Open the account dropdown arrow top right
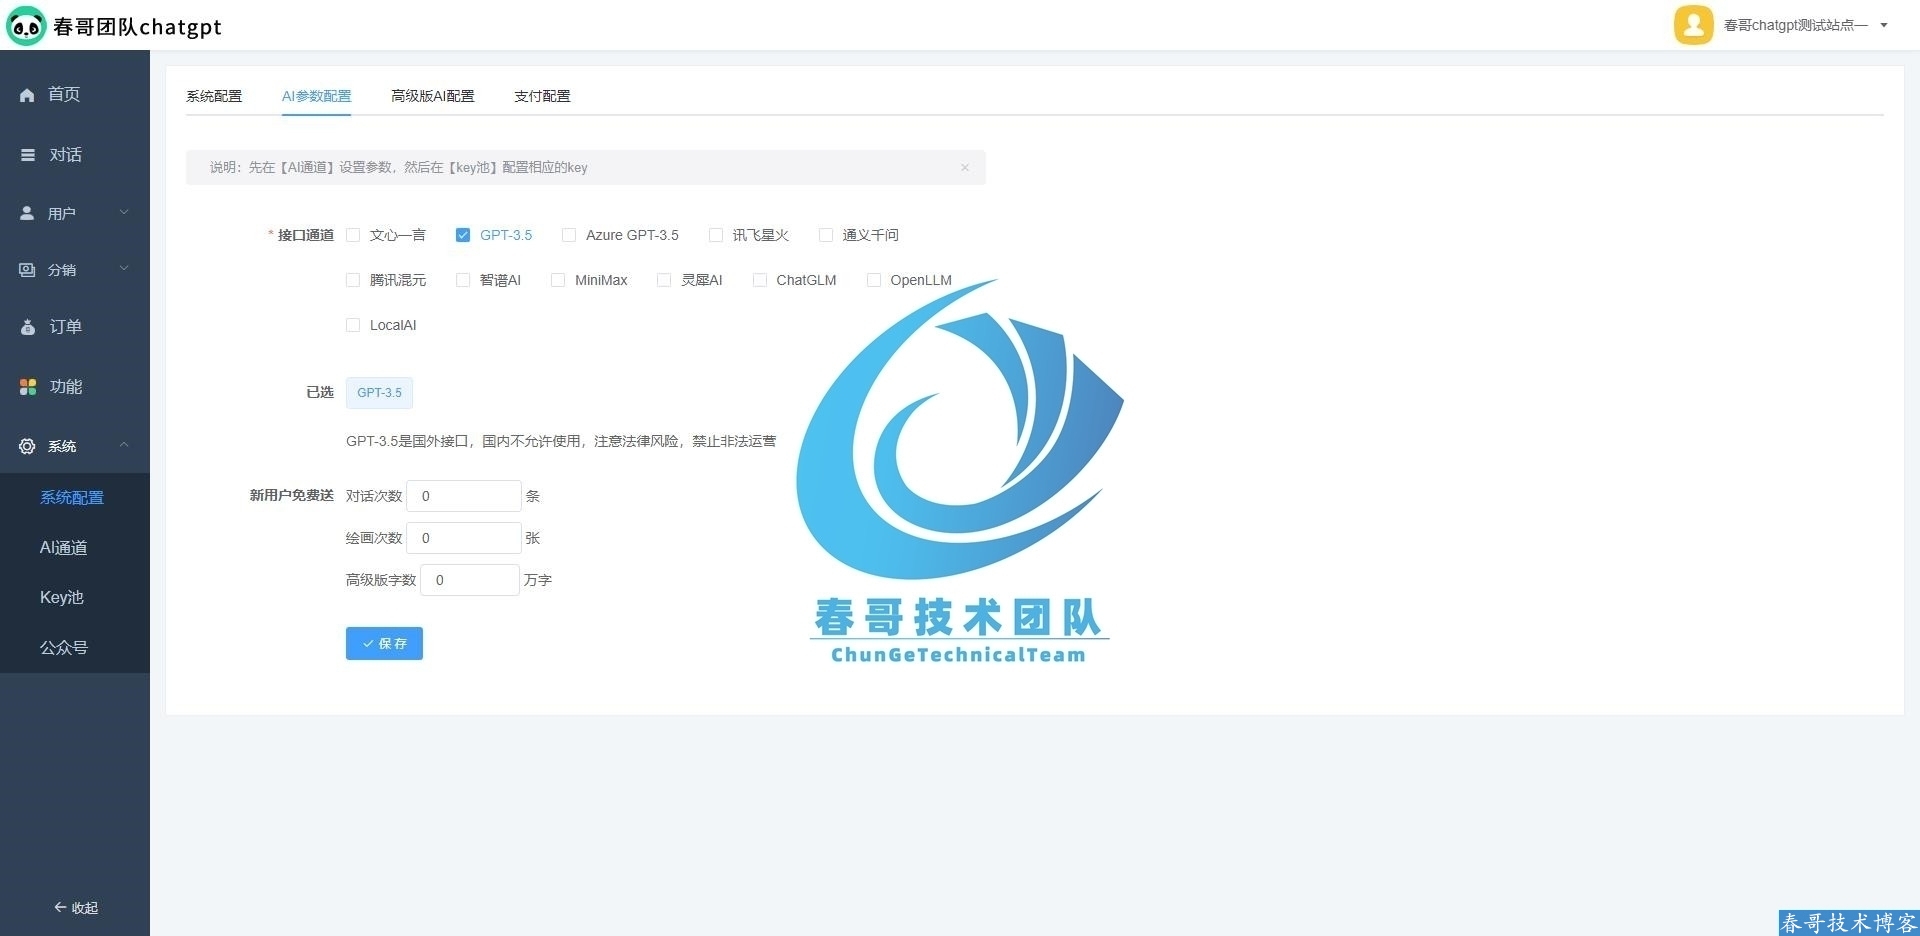 tap(1884, 25)
